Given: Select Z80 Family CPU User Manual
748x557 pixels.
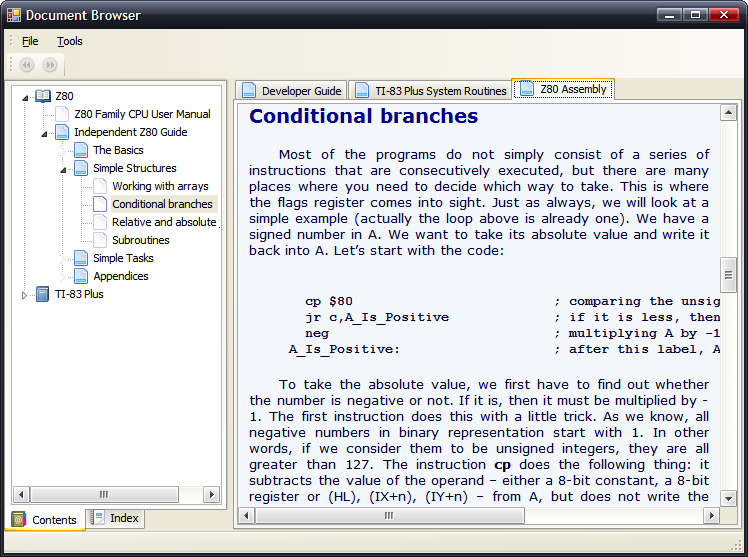Looking at the screenshot, I should pos(142,114).
